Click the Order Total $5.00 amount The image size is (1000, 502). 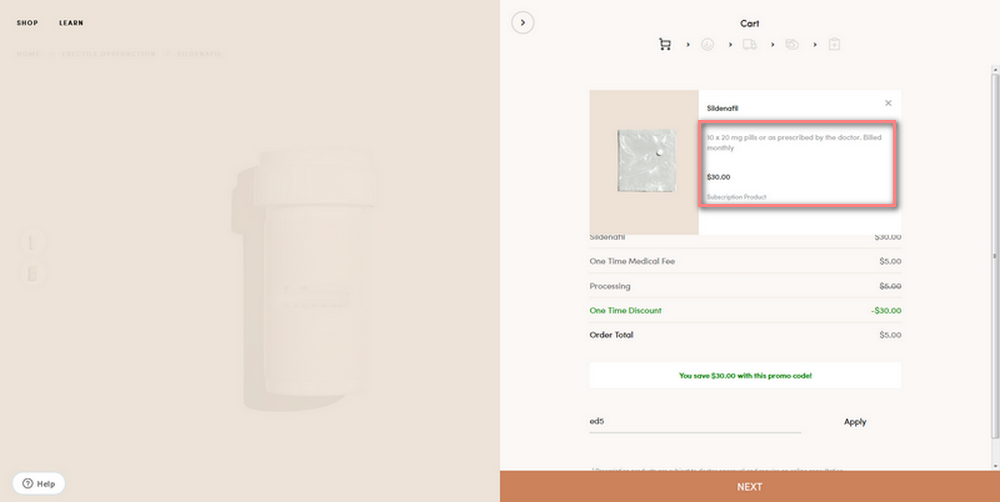[x=890, y=335]
